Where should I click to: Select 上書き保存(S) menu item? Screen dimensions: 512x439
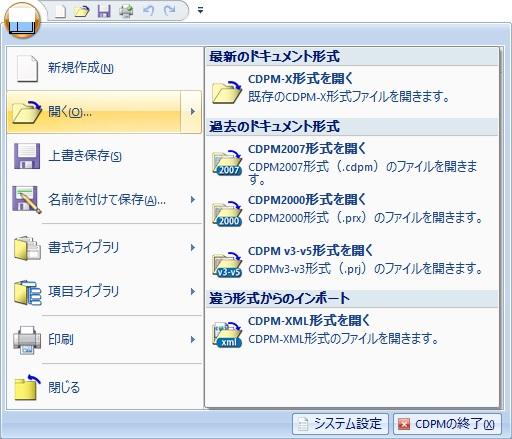click(x=104, y=156)
